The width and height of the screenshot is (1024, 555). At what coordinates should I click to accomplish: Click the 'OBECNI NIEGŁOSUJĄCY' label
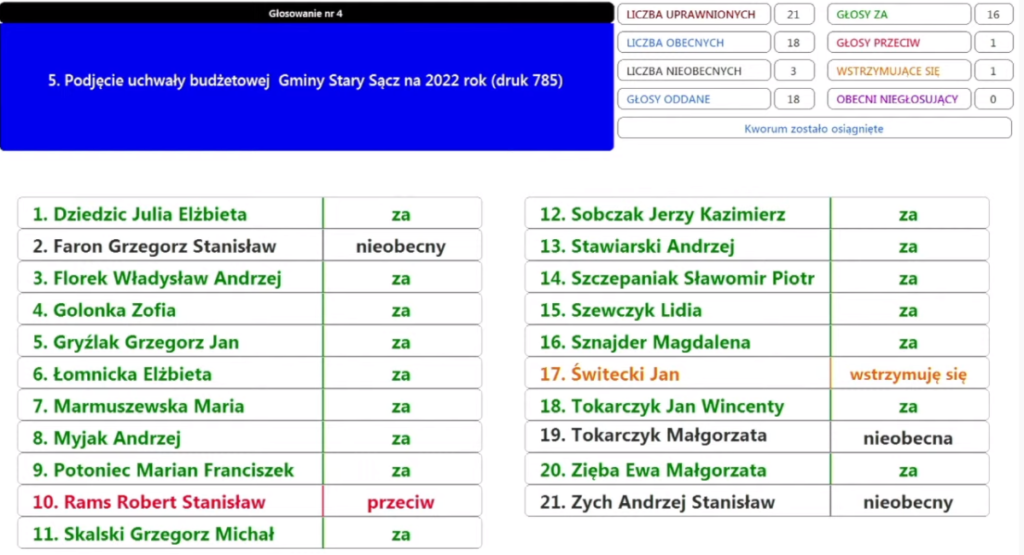tap(898, 99)
